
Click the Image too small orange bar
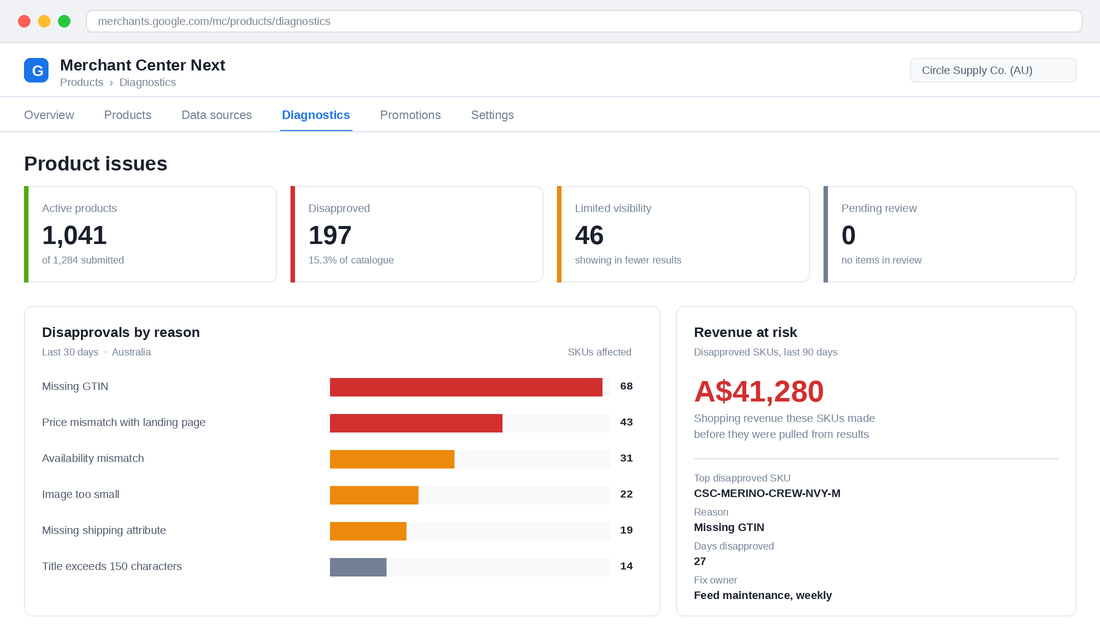(x=374, y=495)
